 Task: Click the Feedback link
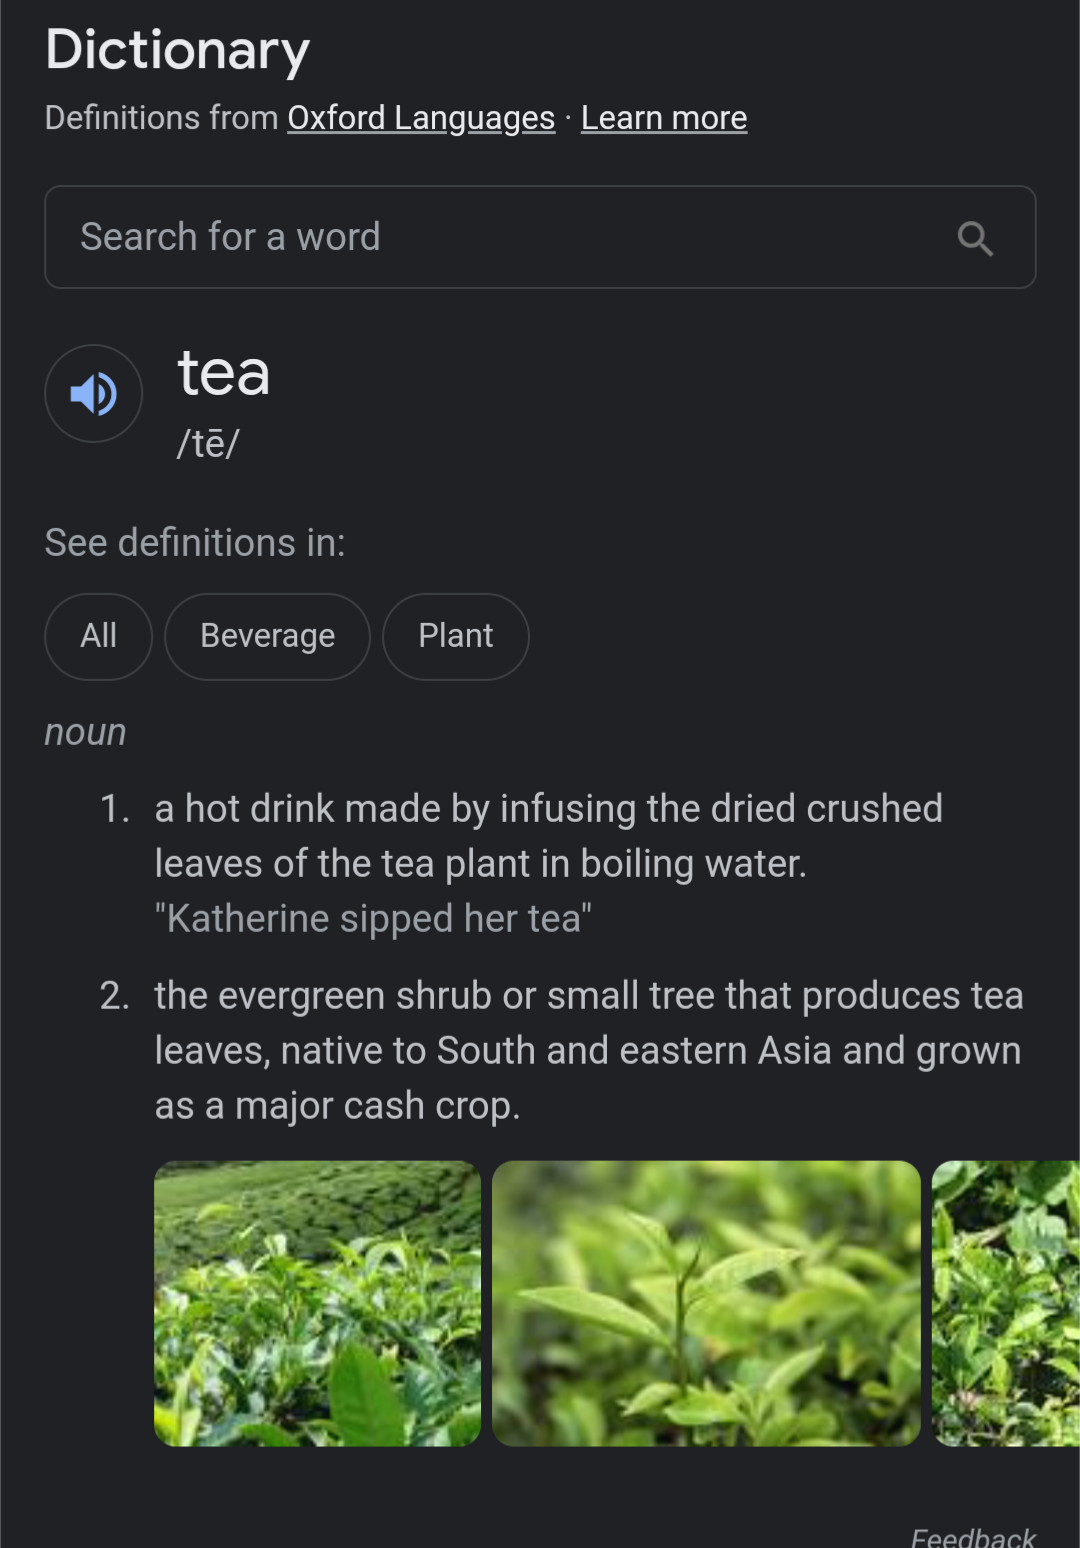(973, 1536)
